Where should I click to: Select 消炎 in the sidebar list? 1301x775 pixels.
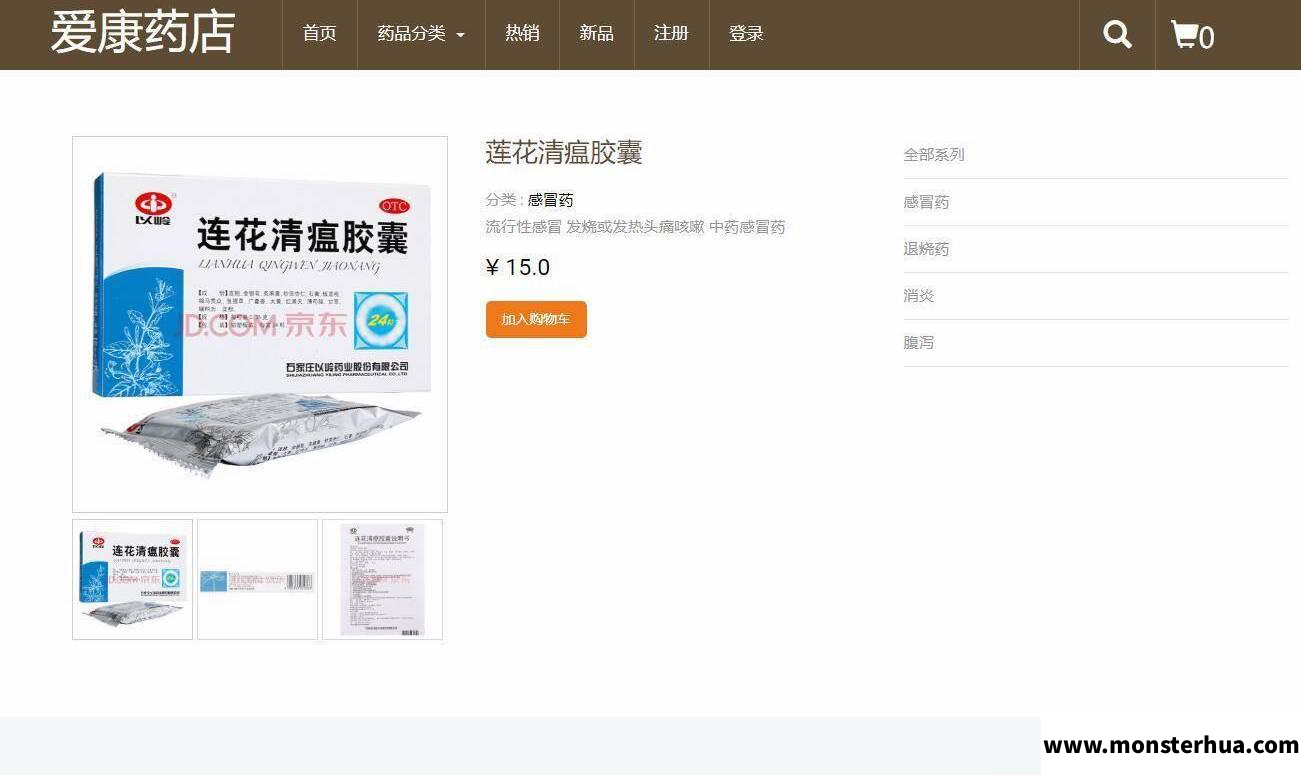click(919, 296)
